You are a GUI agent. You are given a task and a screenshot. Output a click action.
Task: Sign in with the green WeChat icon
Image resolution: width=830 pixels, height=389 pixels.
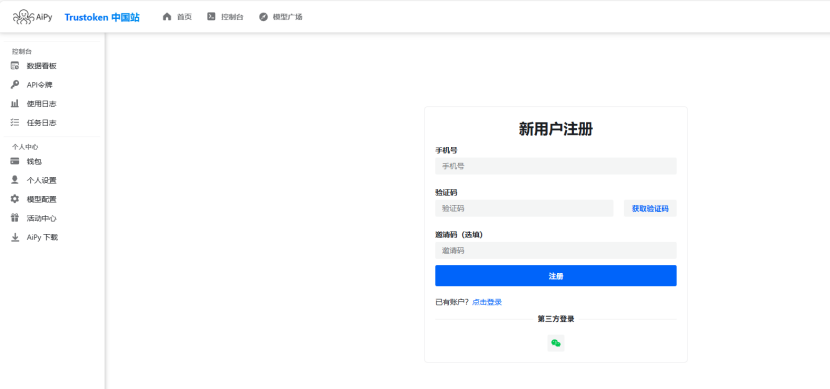tap(556, 343)
